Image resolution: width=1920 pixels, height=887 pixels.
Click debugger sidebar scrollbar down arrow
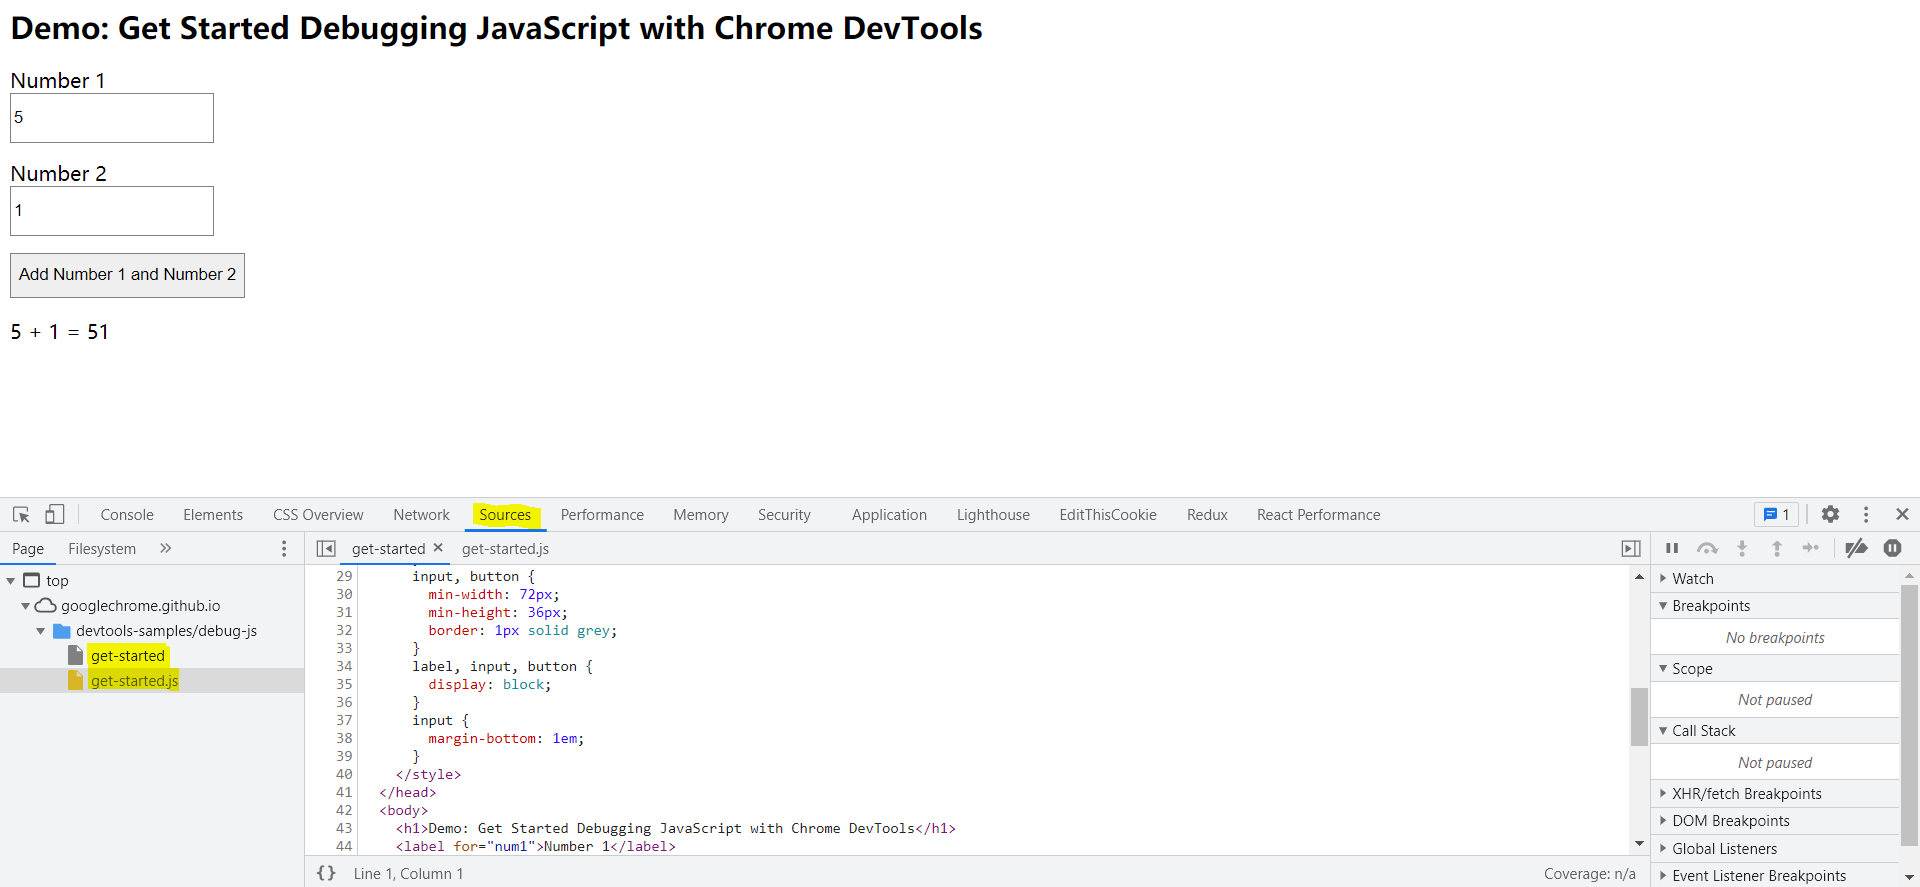pos(1909,877)
